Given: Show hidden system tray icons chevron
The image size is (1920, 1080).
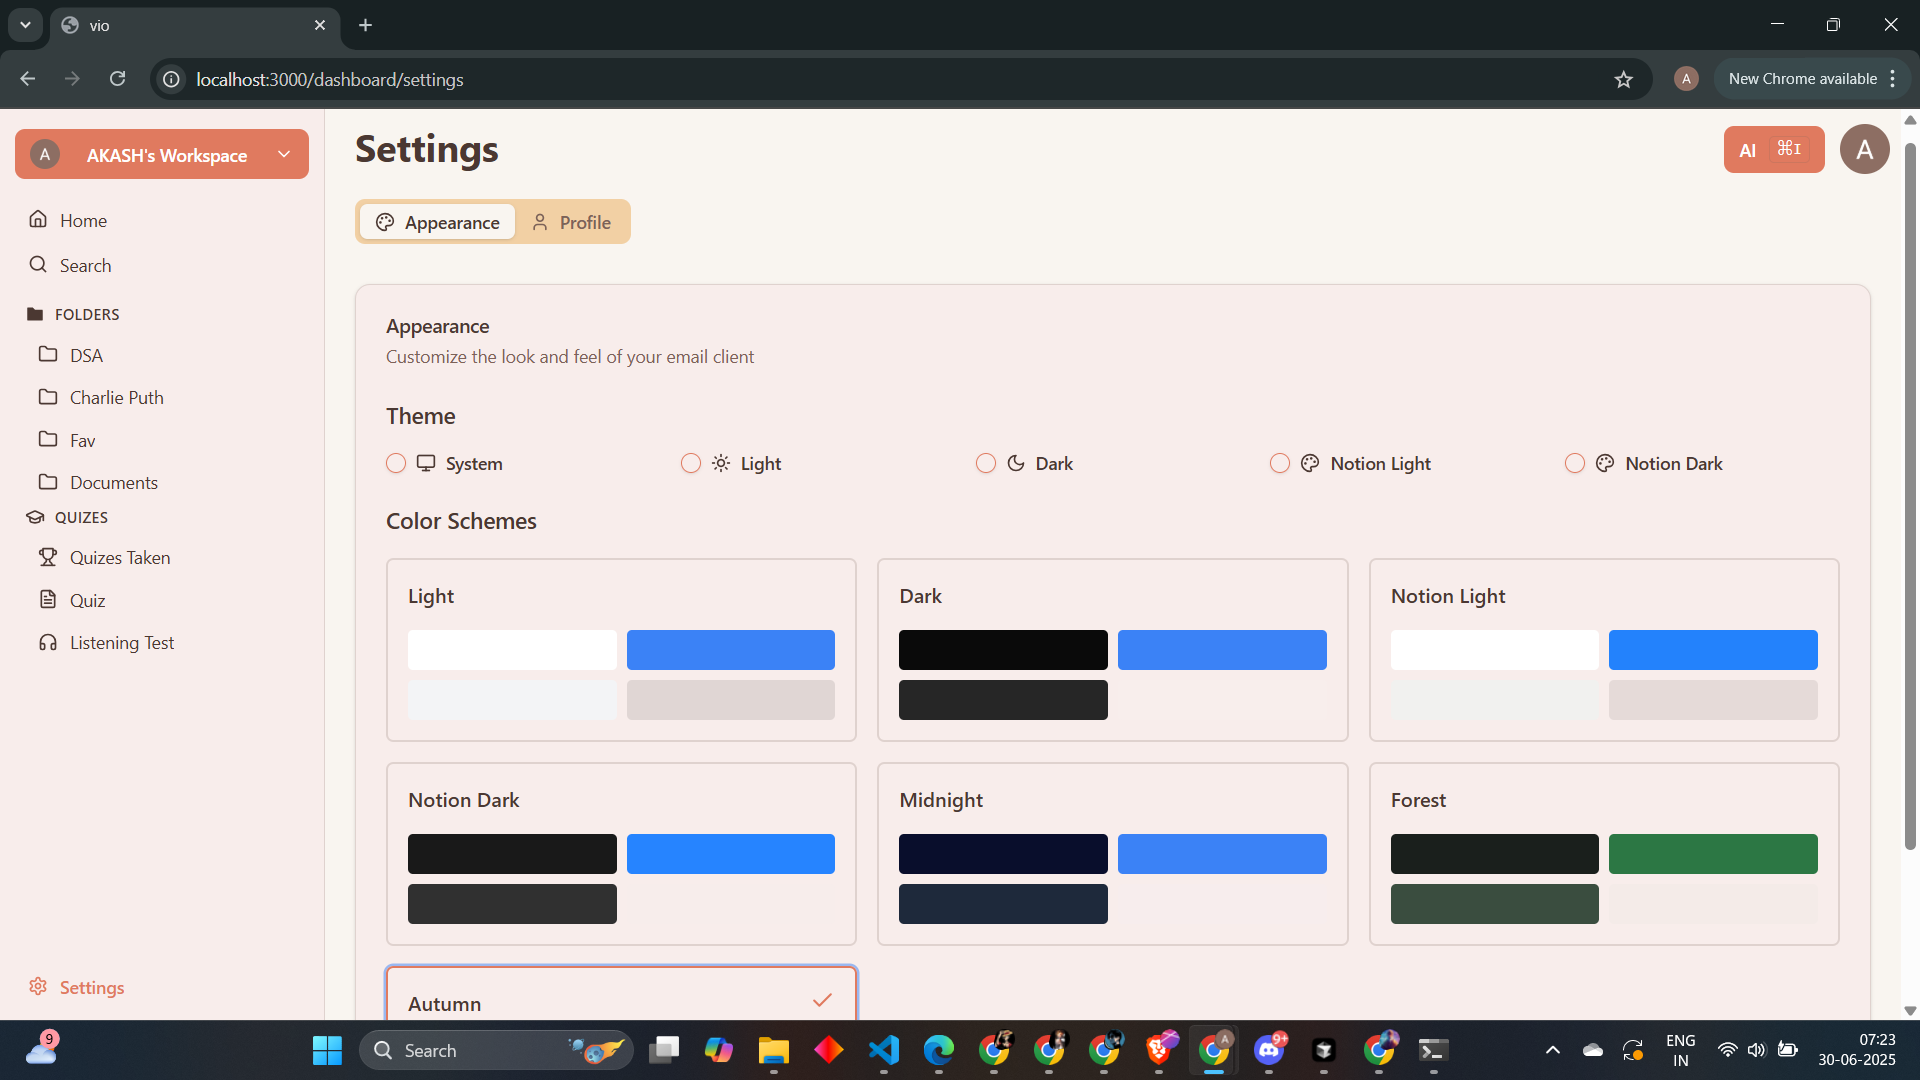Looking at the screenshot, I should click(x=1552, y=1050).
